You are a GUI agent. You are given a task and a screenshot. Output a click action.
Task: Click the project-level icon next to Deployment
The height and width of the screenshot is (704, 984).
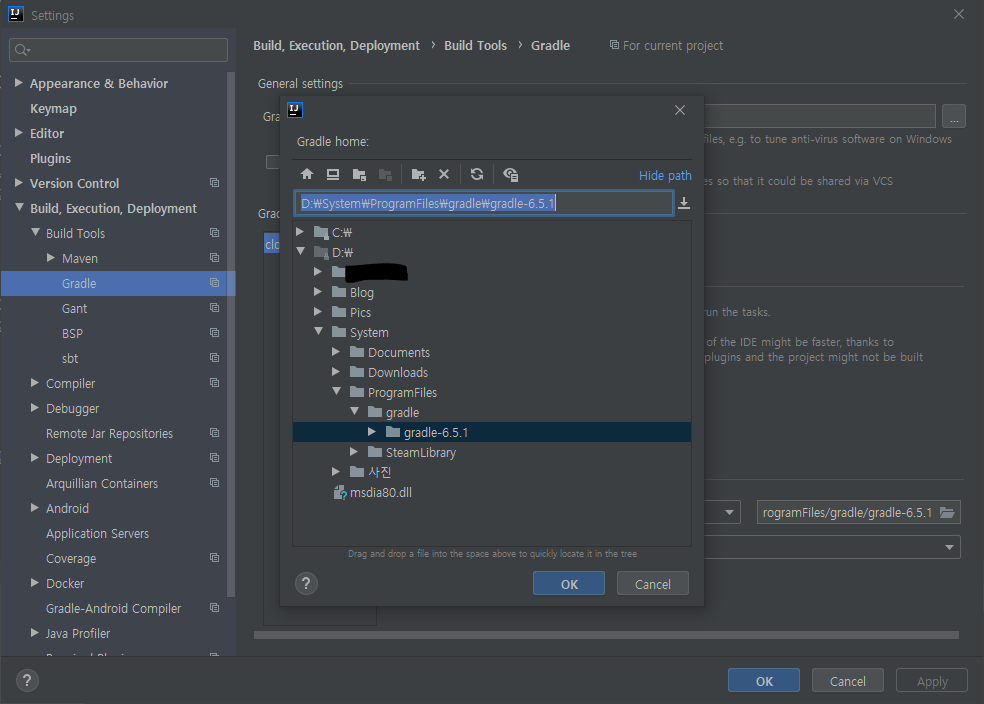tap(215, 457)
